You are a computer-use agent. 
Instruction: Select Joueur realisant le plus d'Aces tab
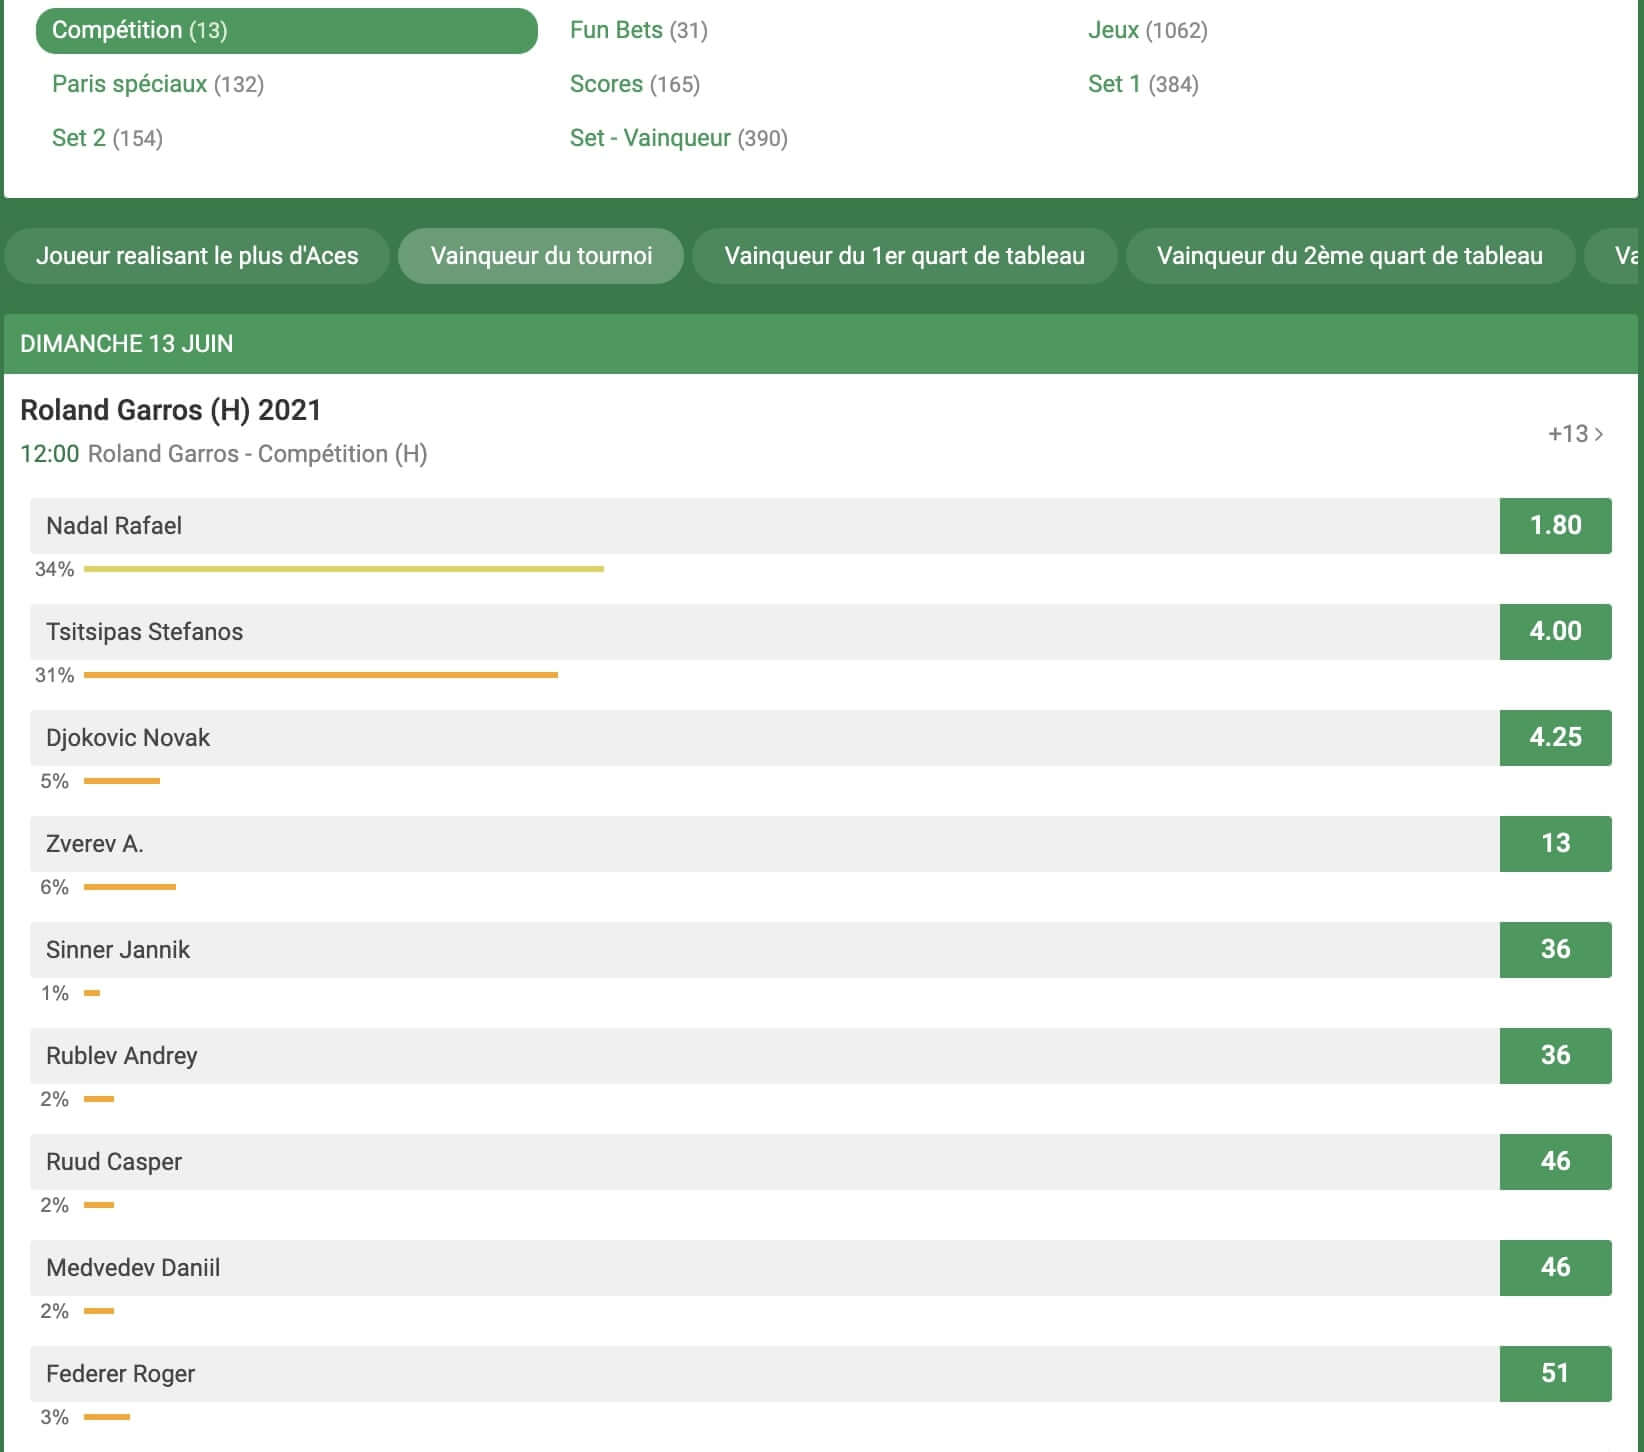click(197, 256)
